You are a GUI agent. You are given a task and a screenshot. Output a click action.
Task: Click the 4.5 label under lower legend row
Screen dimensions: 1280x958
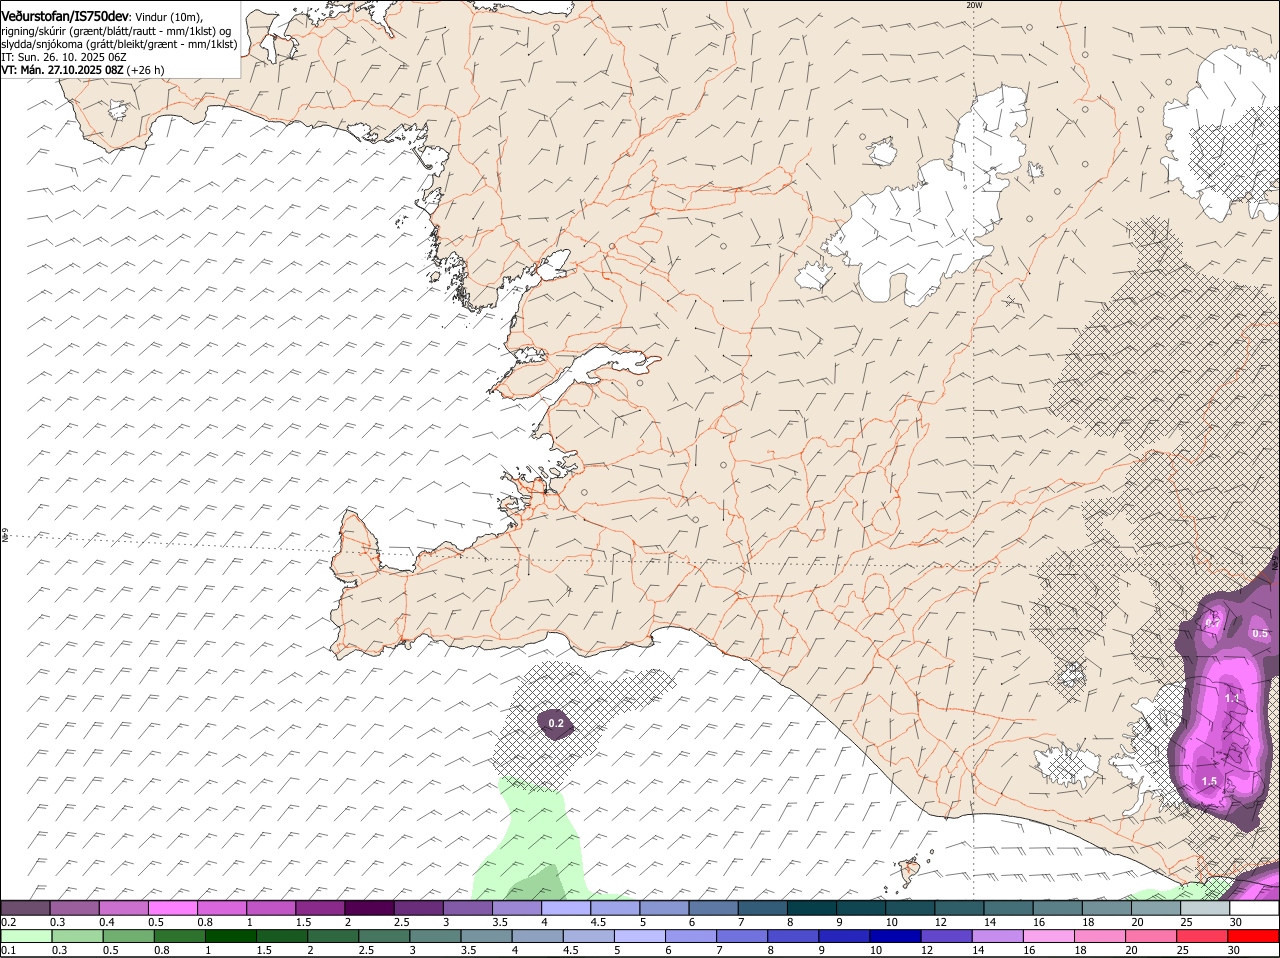[571, 950]
